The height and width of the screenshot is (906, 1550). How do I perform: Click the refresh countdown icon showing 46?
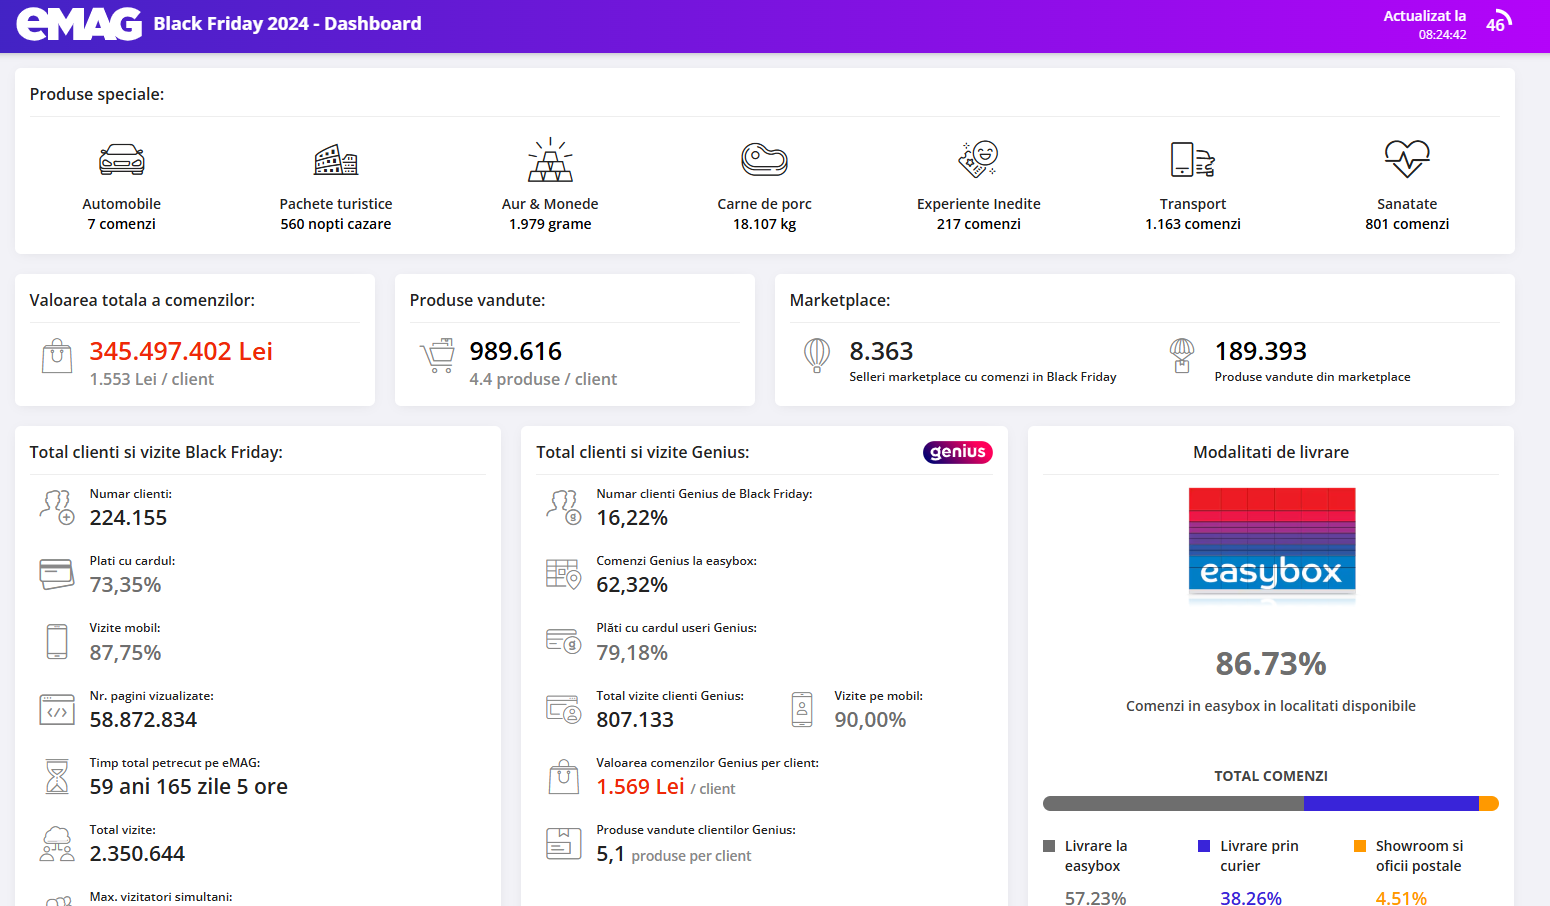[1499, 22]
